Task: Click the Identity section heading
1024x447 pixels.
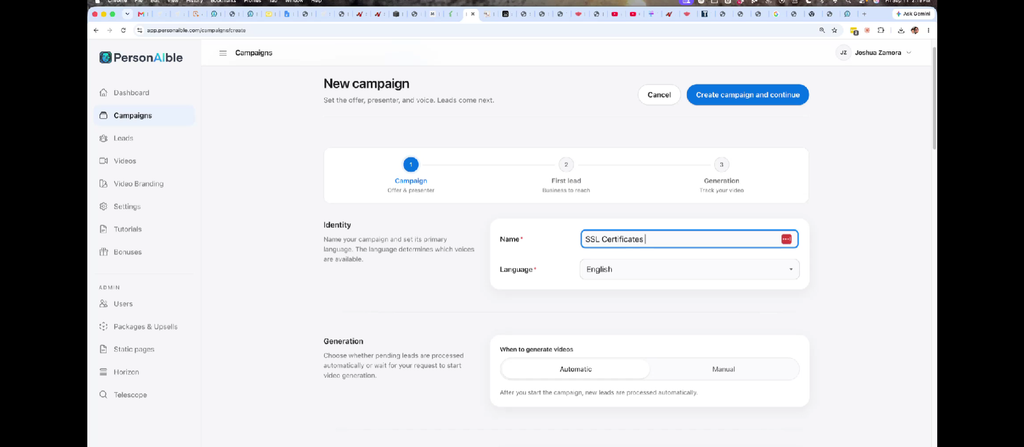Action: (337, 225)
